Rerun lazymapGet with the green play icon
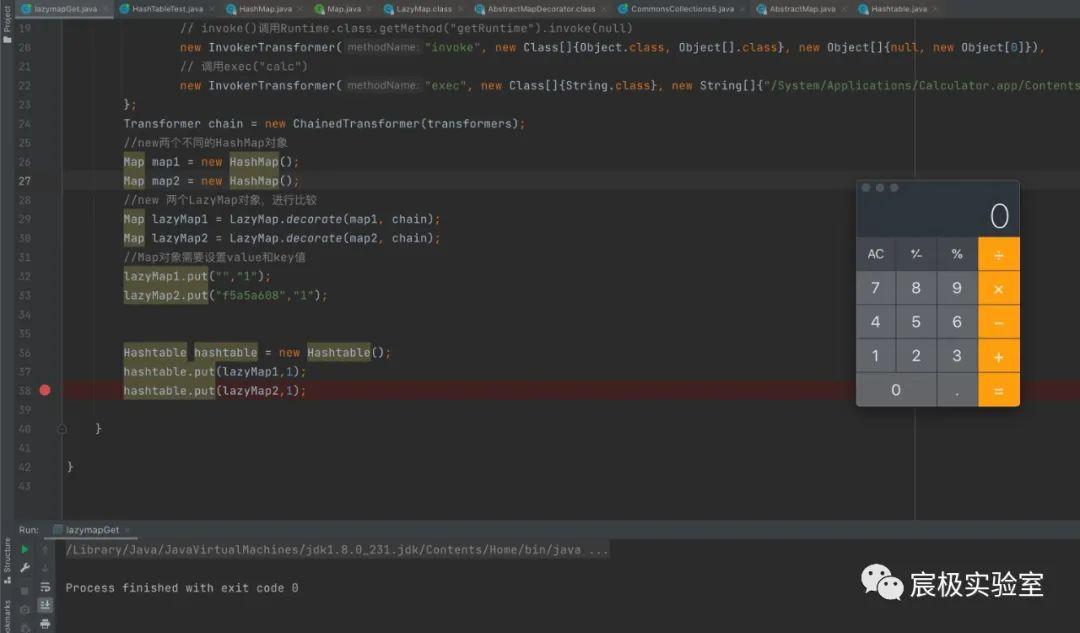Viewport: 1080px width, 633px height. [x=25, y=549]
